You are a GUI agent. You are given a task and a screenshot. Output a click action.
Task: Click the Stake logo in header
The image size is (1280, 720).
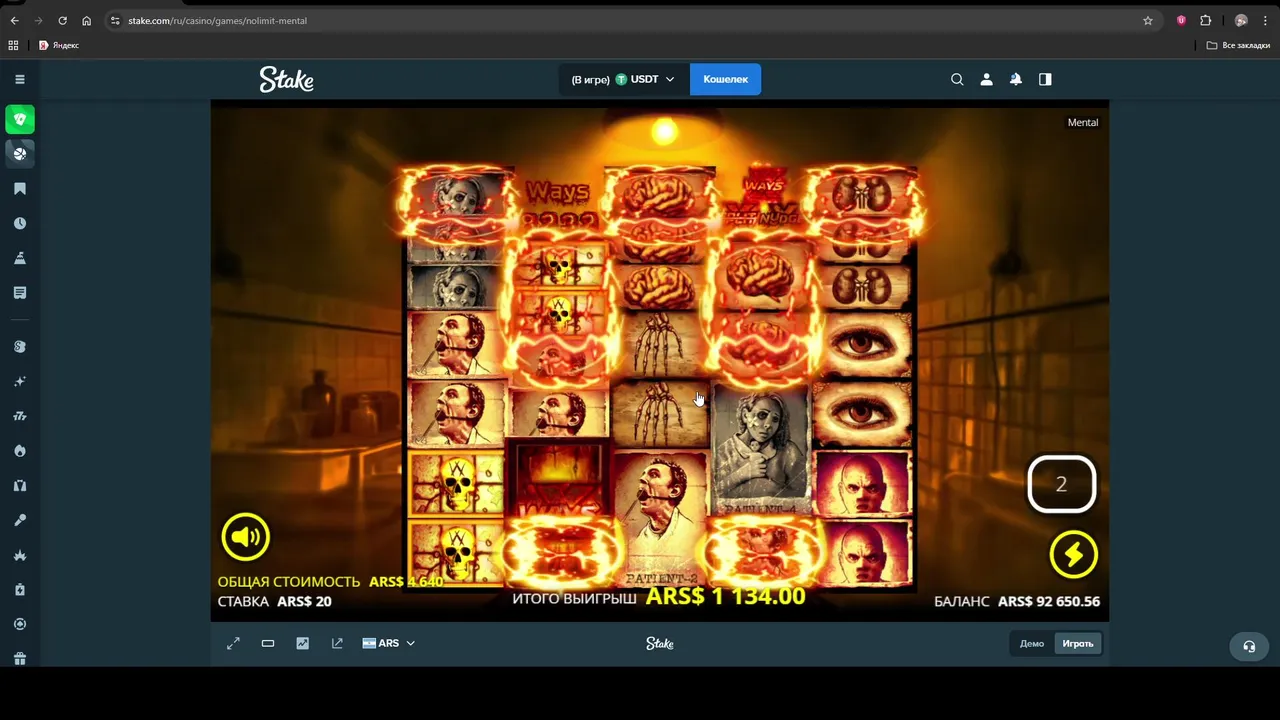287,79
